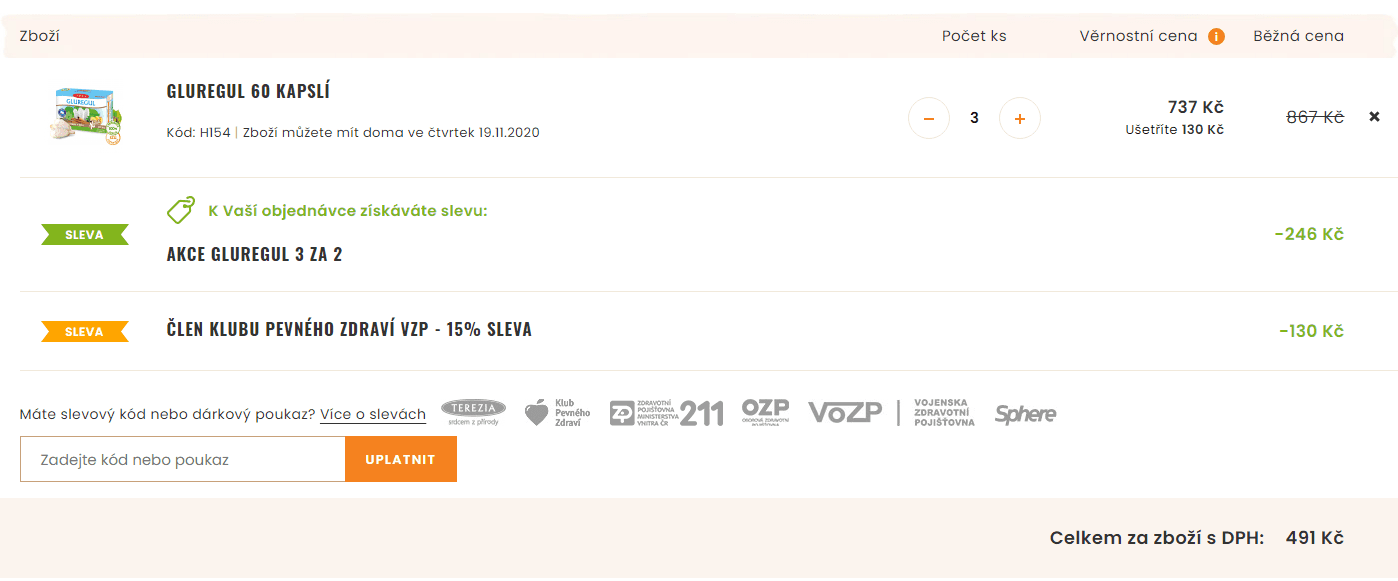Click the orange SLEVA badge for VZP discount
Image resolution: width=1398 pixels, height=581 pixels.
point(85,330)
